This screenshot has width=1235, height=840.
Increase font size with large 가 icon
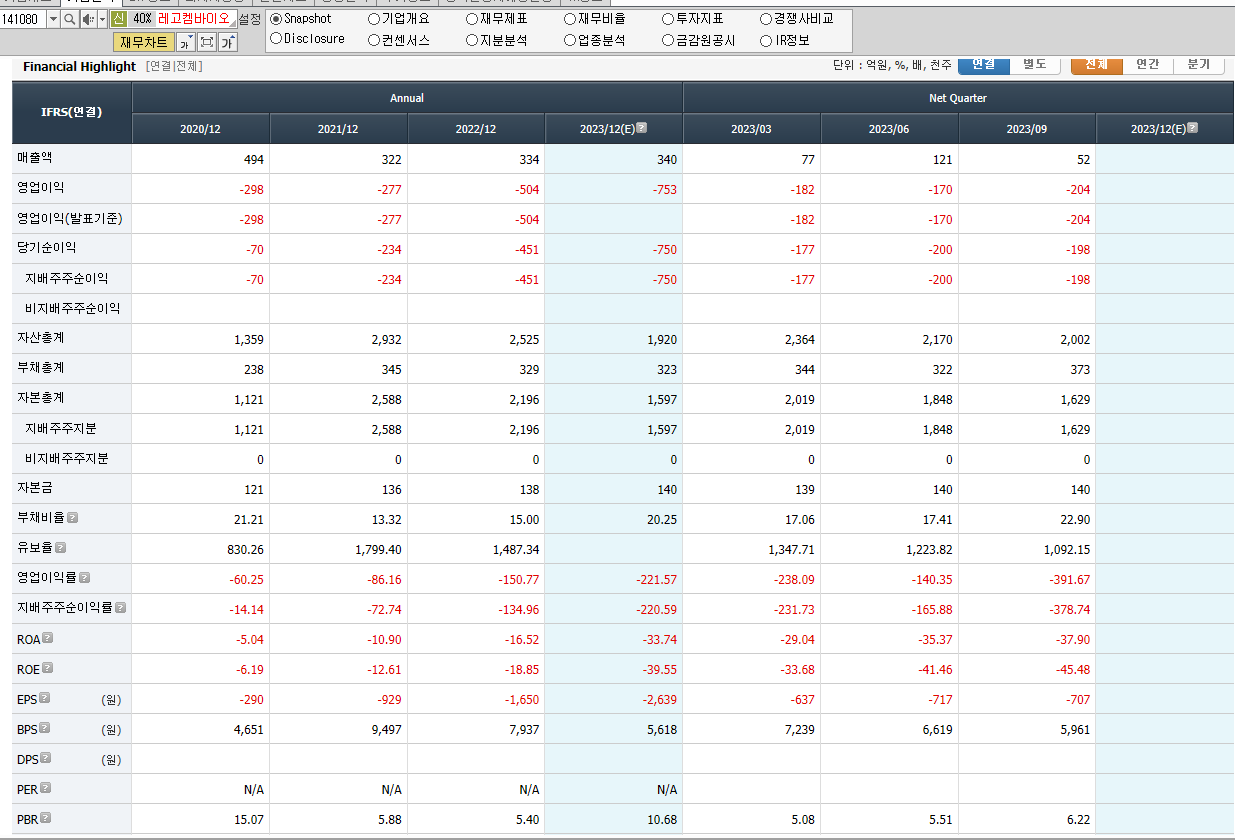[x=228, y=41]
